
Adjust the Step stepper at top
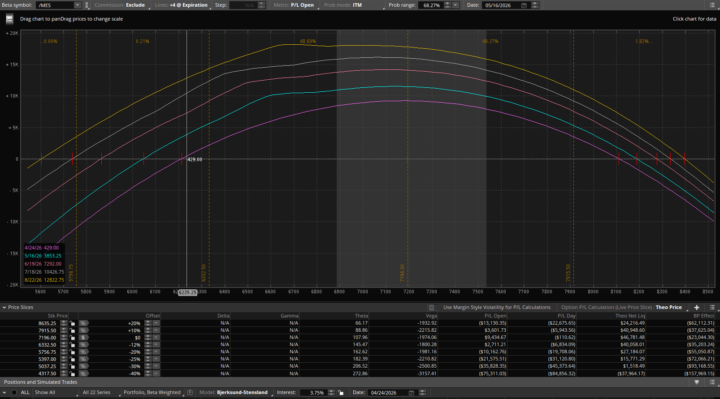click(261, 5)
